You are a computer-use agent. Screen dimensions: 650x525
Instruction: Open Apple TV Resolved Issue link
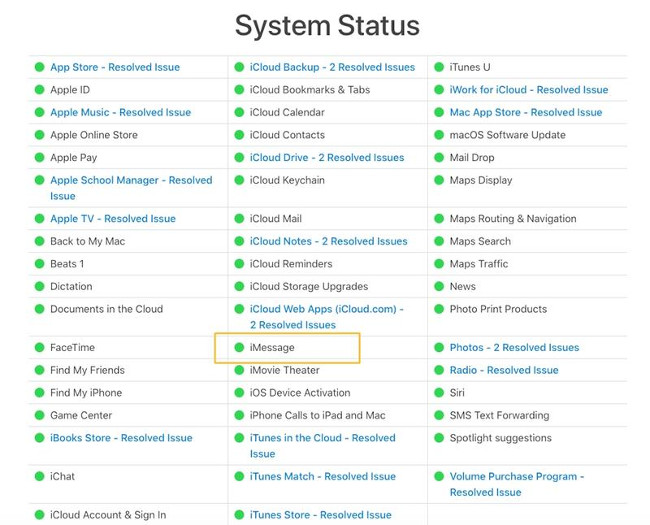coord(112,219)
